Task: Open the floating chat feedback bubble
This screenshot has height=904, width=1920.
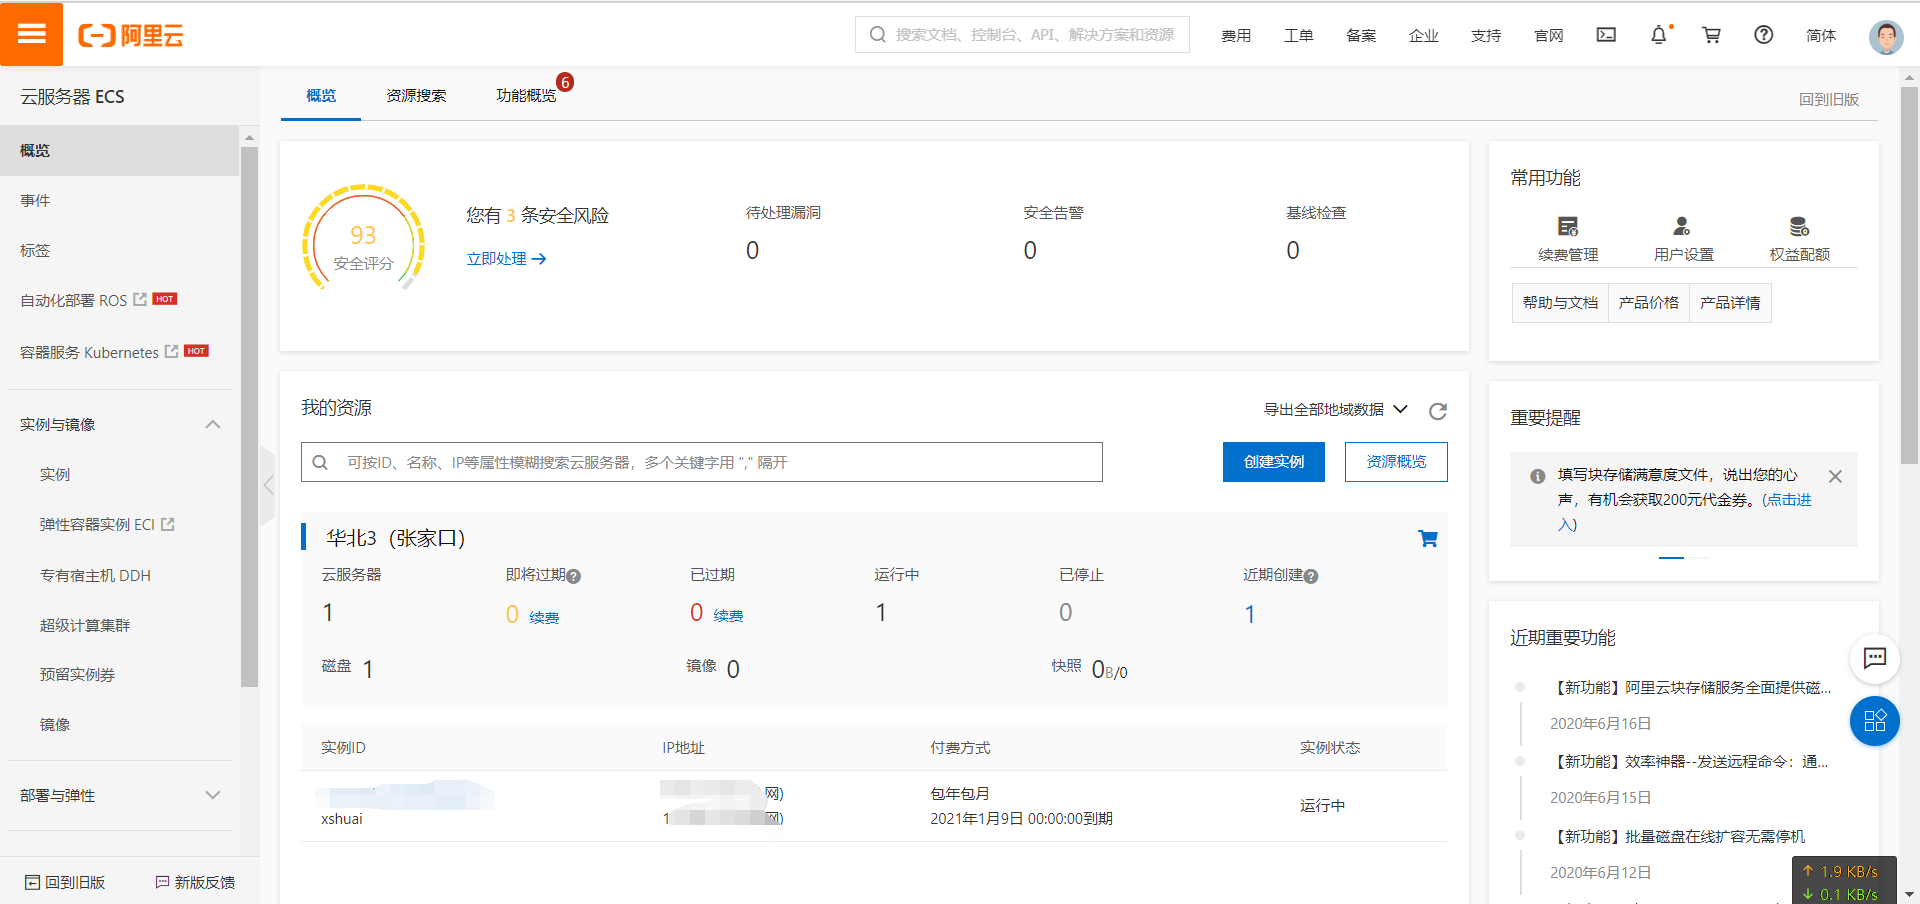Action: (1875, 659)
